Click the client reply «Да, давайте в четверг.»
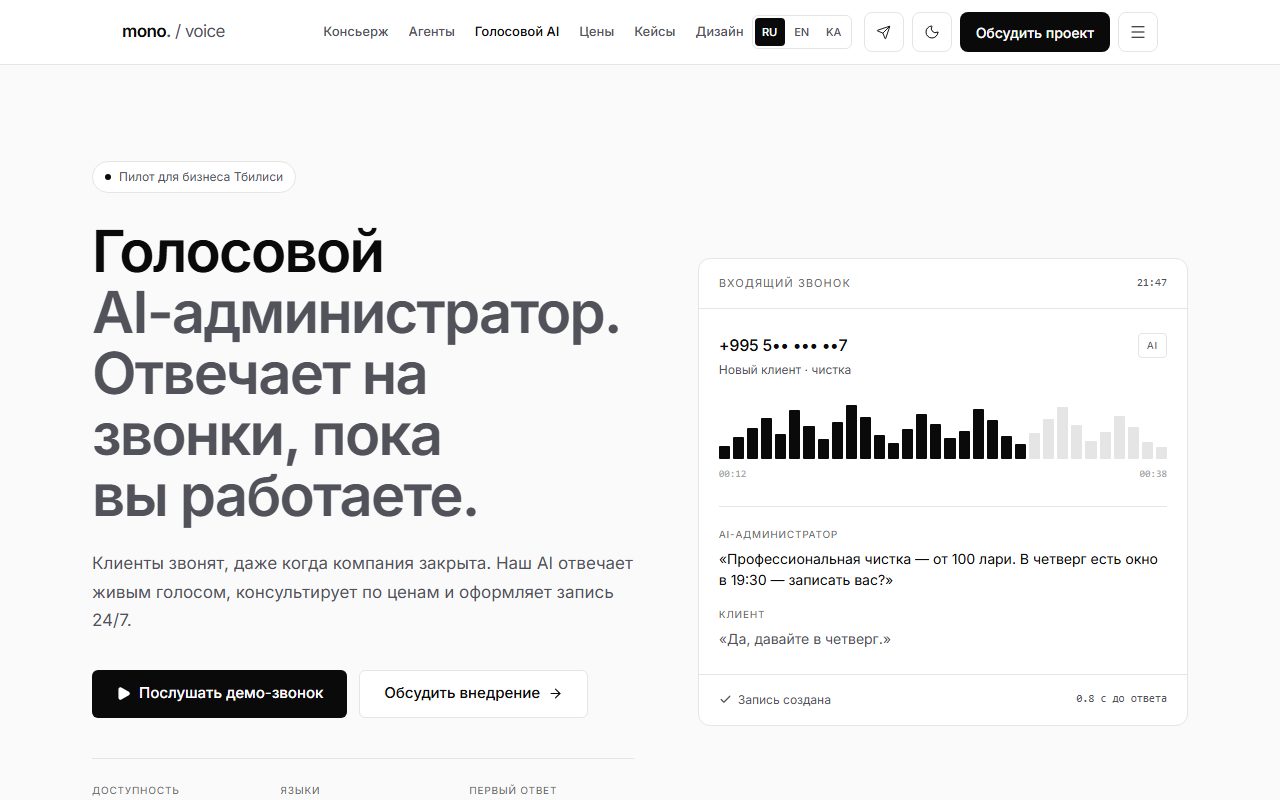 pos(805,639)
